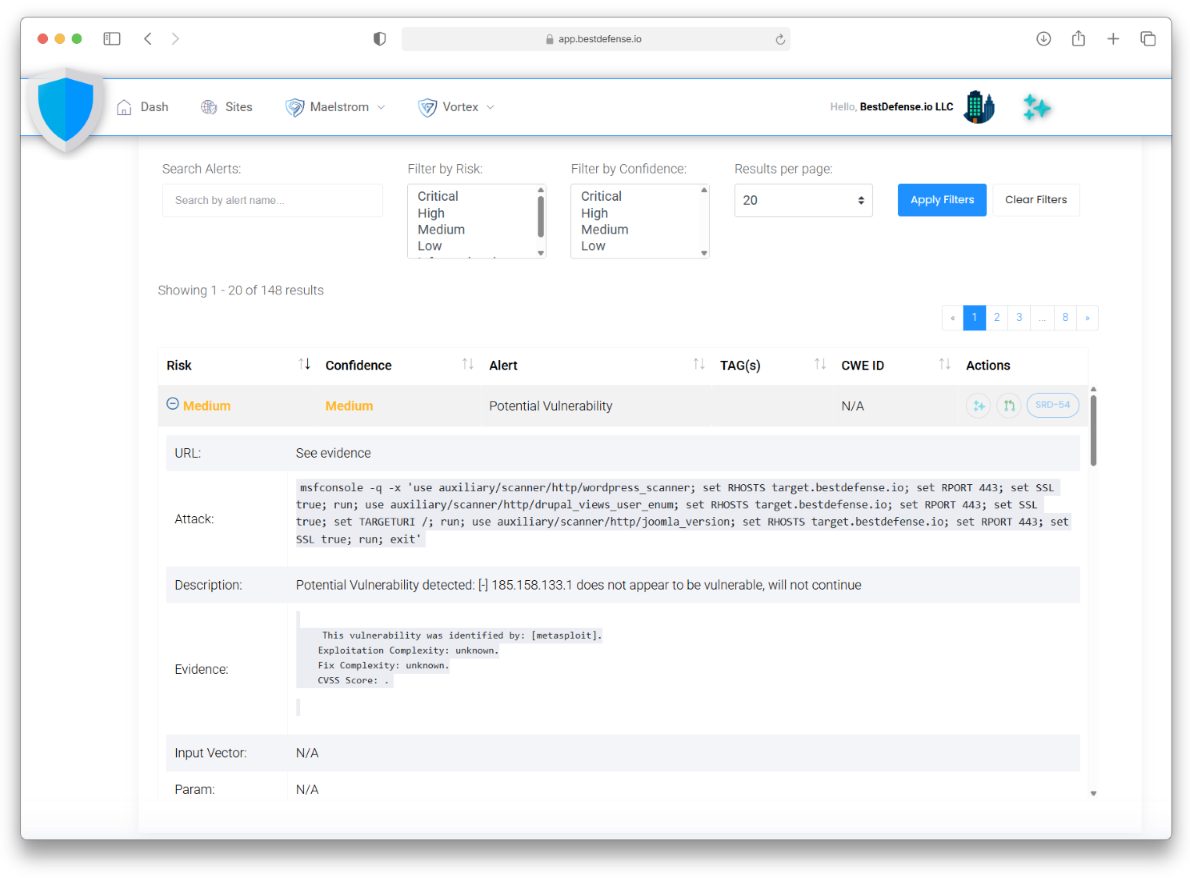The width and height of the screenshot is (1190, 878).
Task: Sort table by Risk column
Action: [x=304, y=365]
